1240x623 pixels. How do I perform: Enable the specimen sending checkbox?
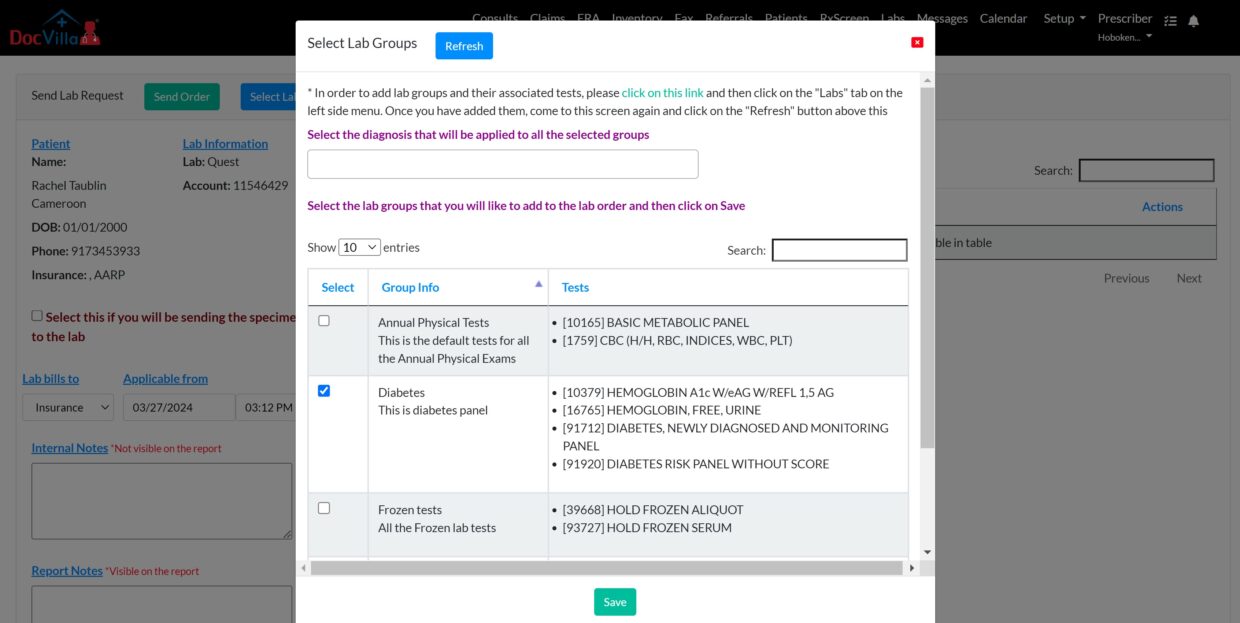click(36, 315)
